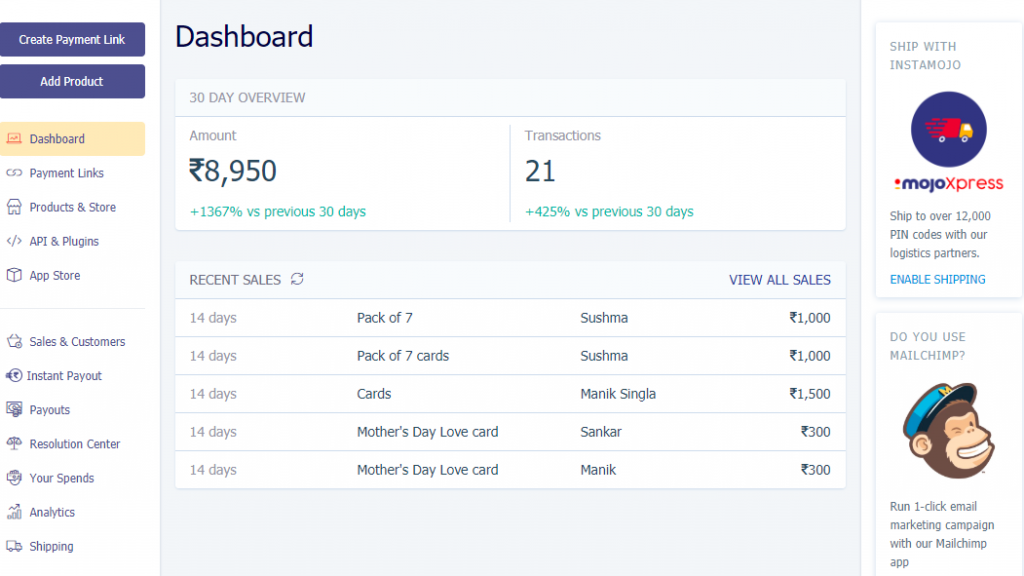Click the Sales & Customers basket icon
The image size is (1024, 576).
[14, 342]
